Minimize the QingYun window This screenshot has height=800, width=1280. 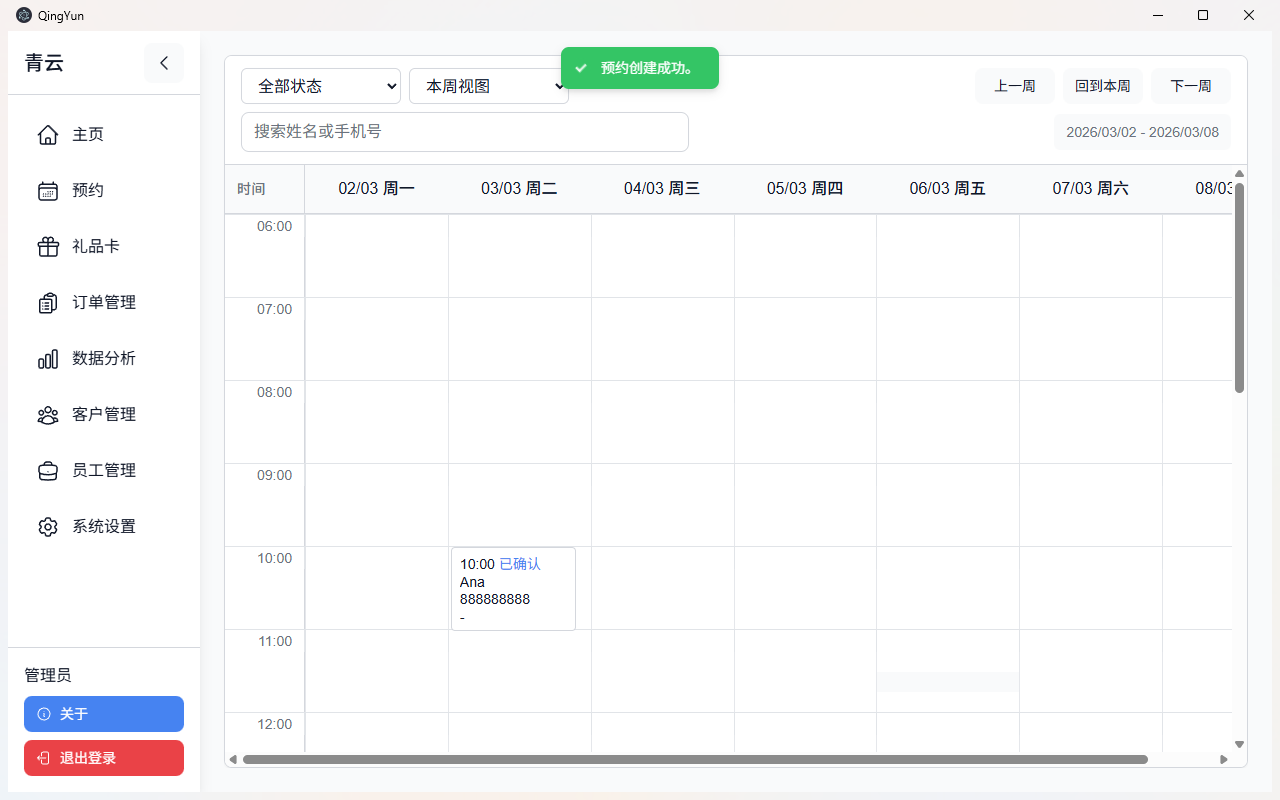(1158, 15)
